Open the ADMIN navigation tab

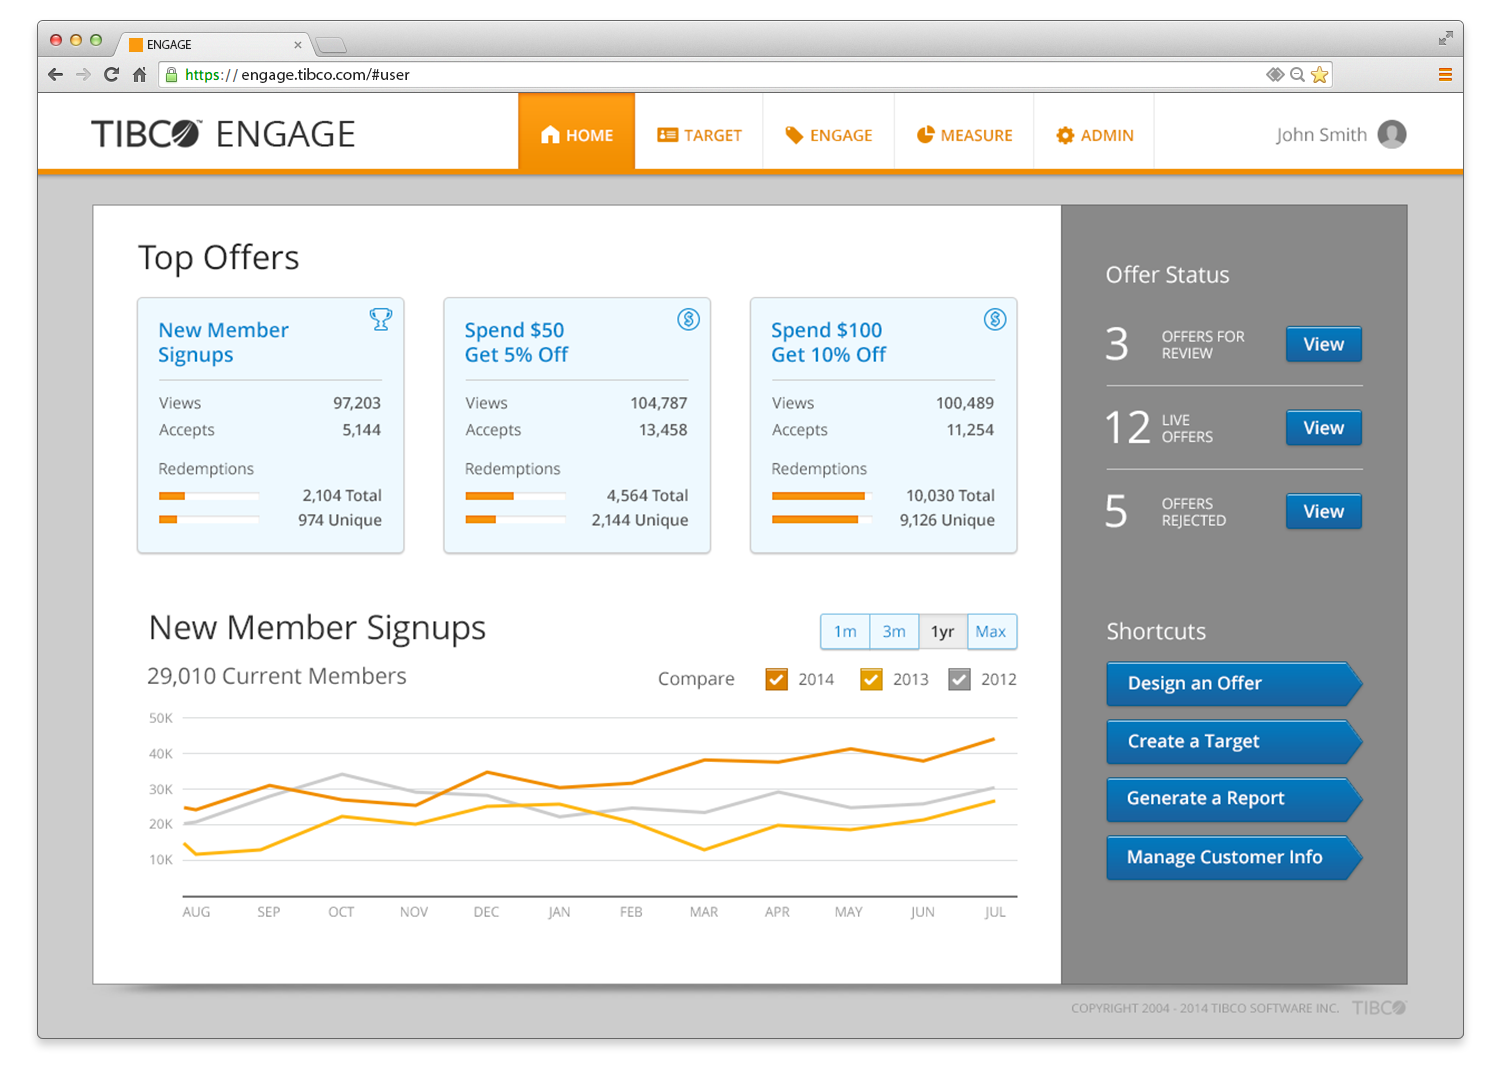coord(1094,133)
